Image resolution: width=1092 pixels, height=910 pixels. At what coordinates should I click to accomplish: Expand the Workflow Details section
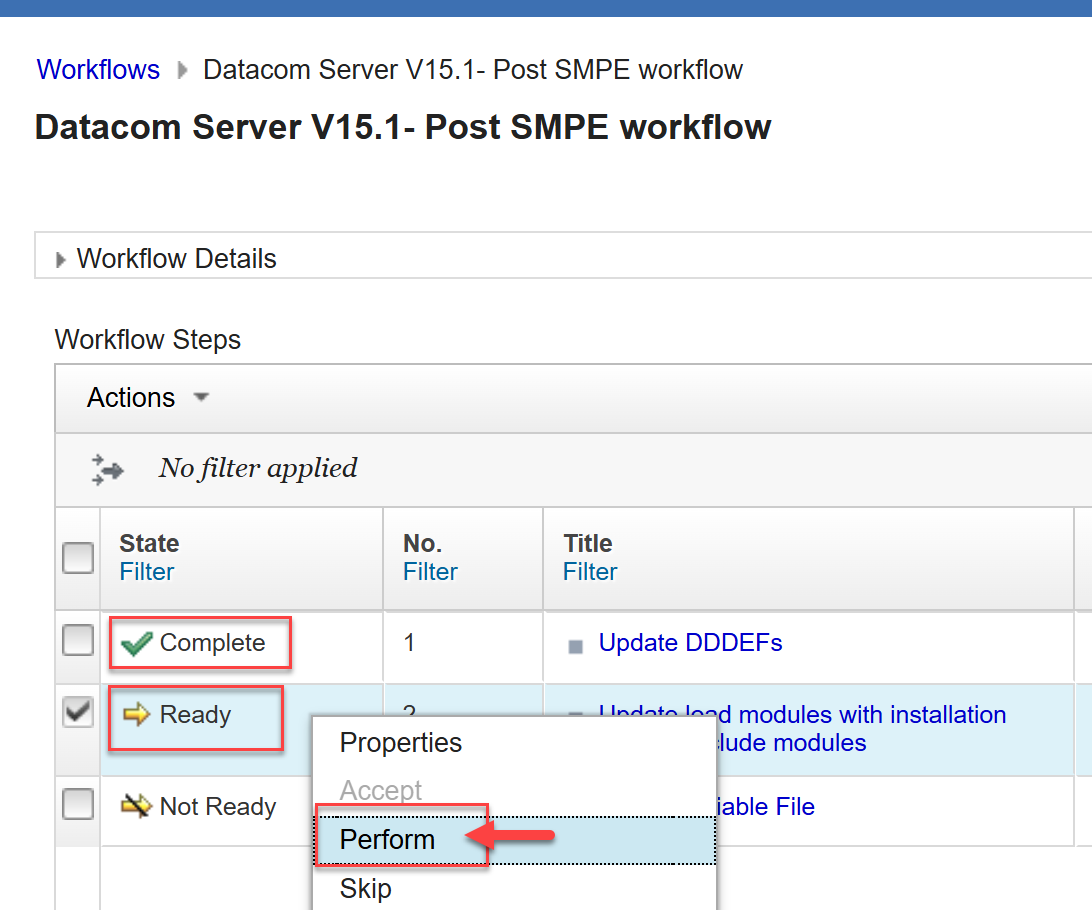(x=62, y=260)
